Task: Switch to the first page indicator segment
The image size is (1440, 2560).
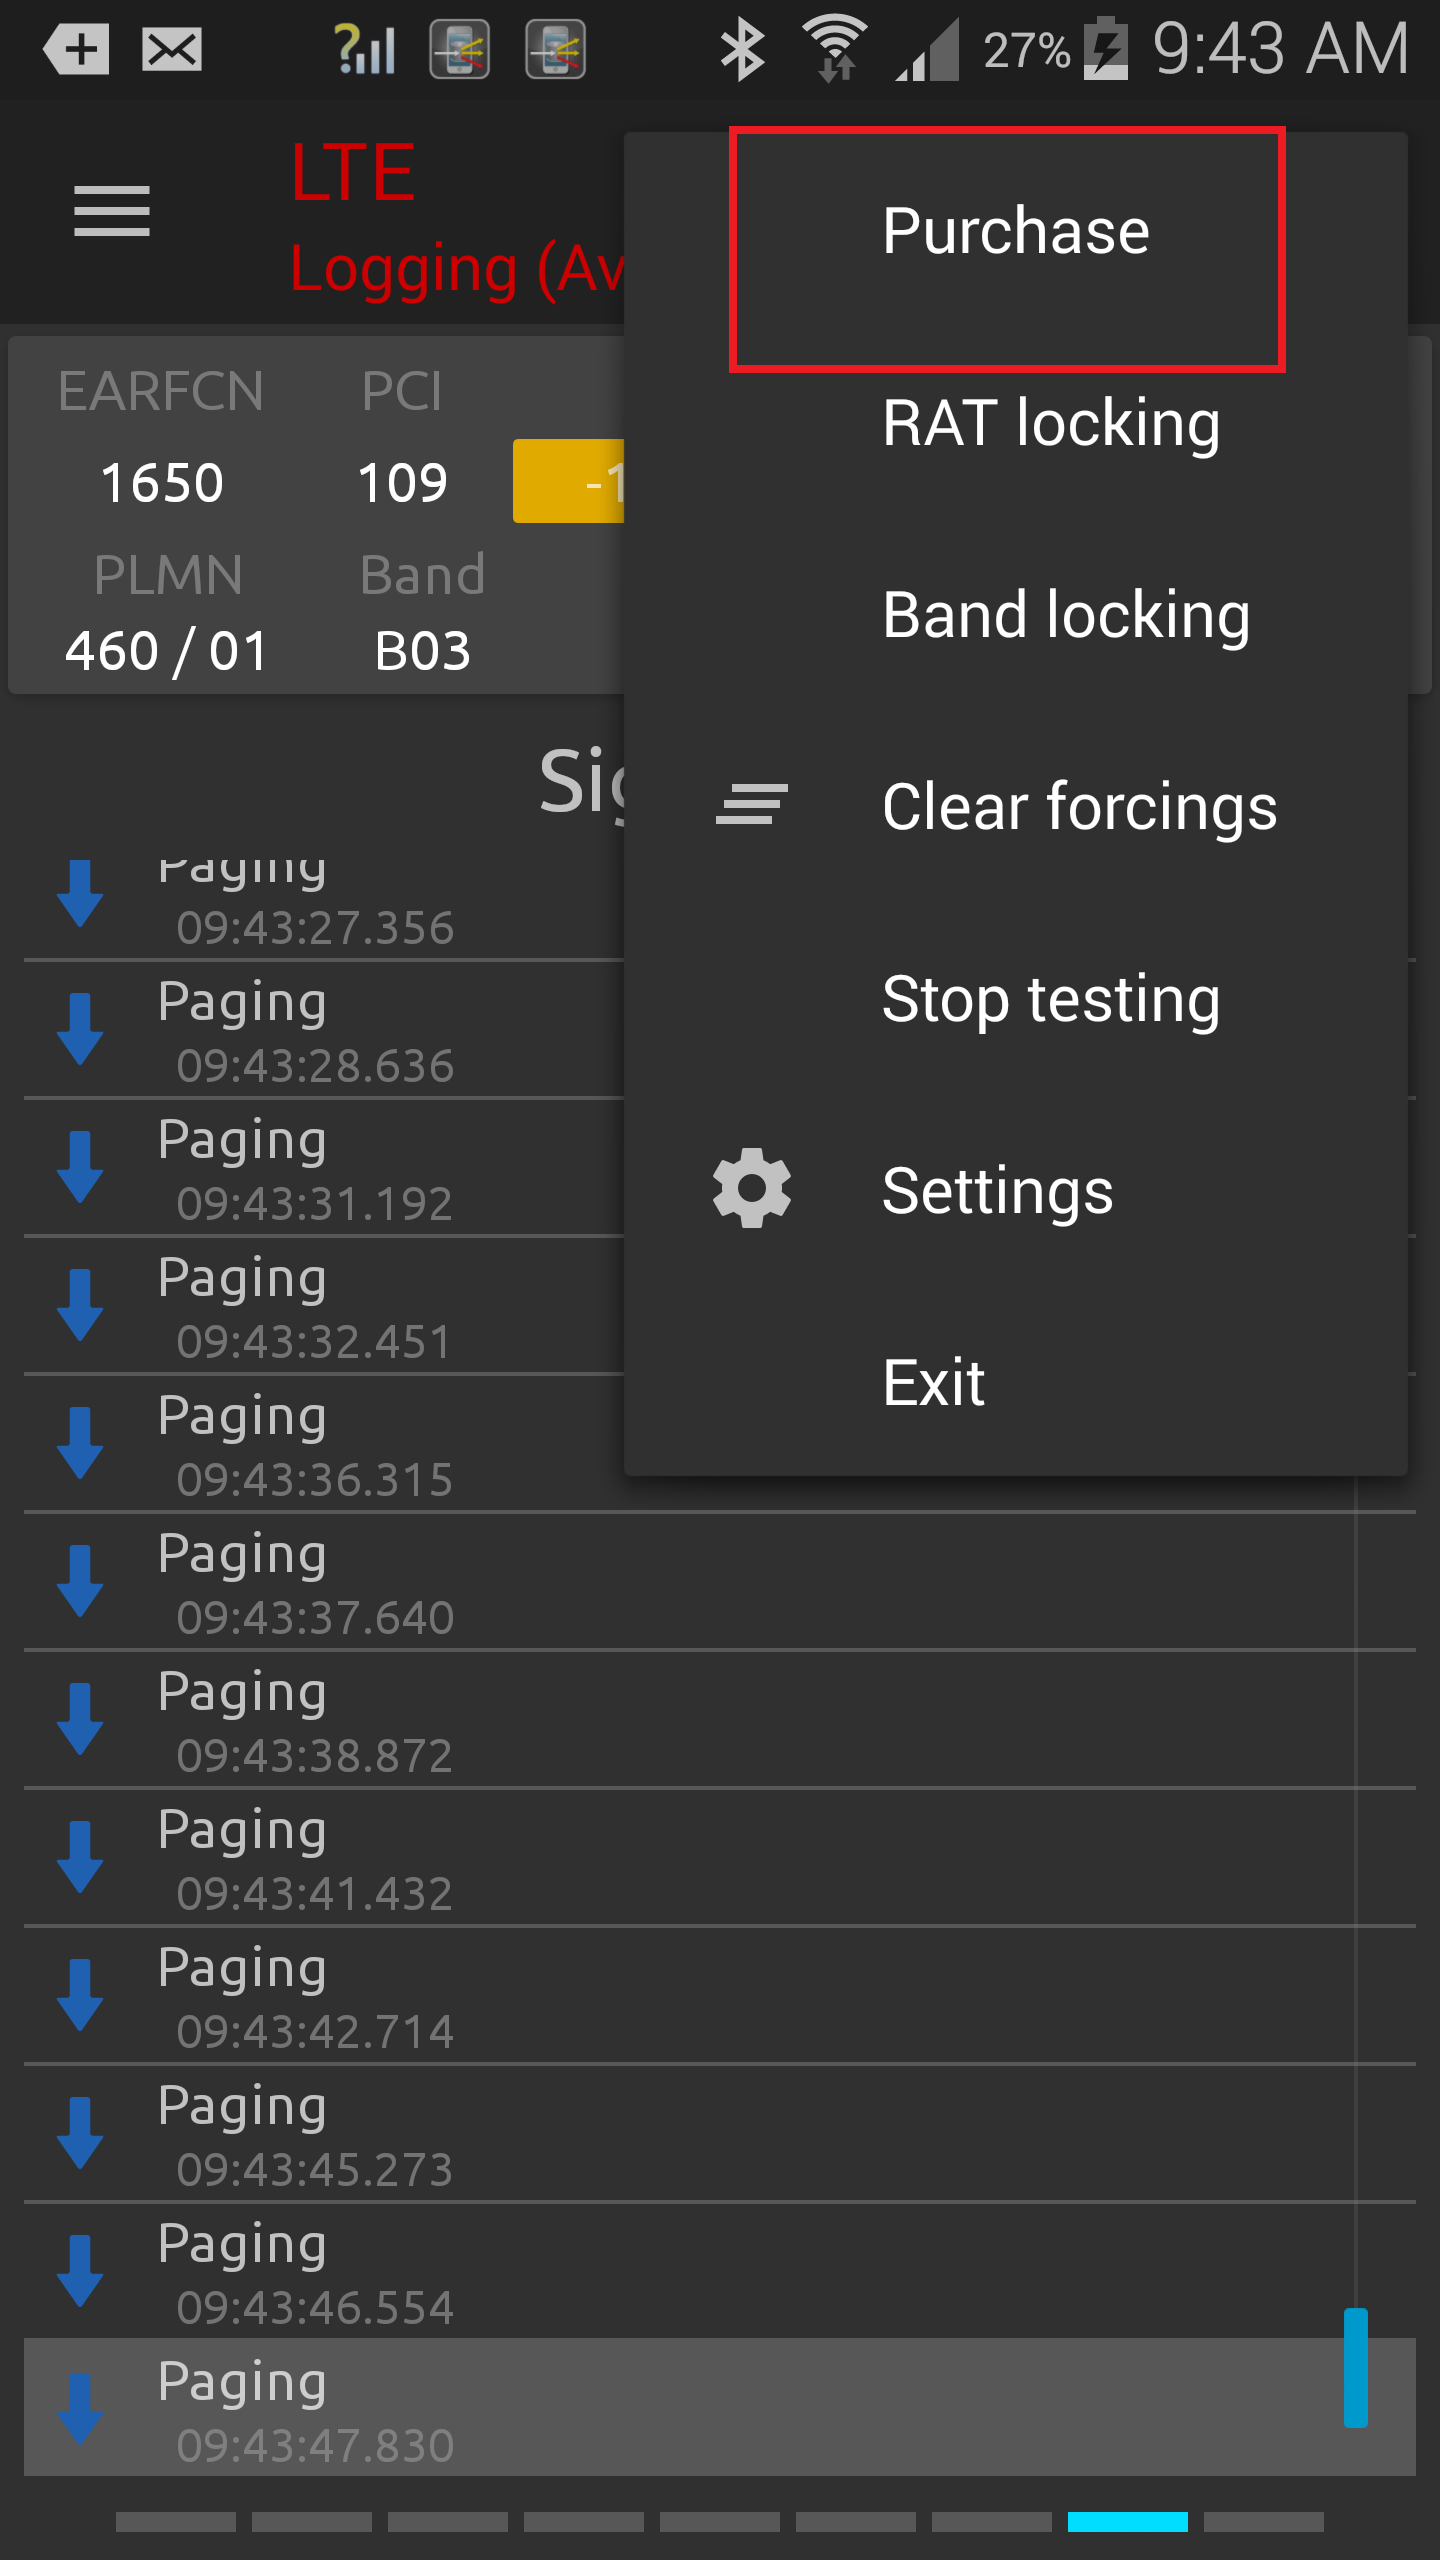Action: point(176,2521)
